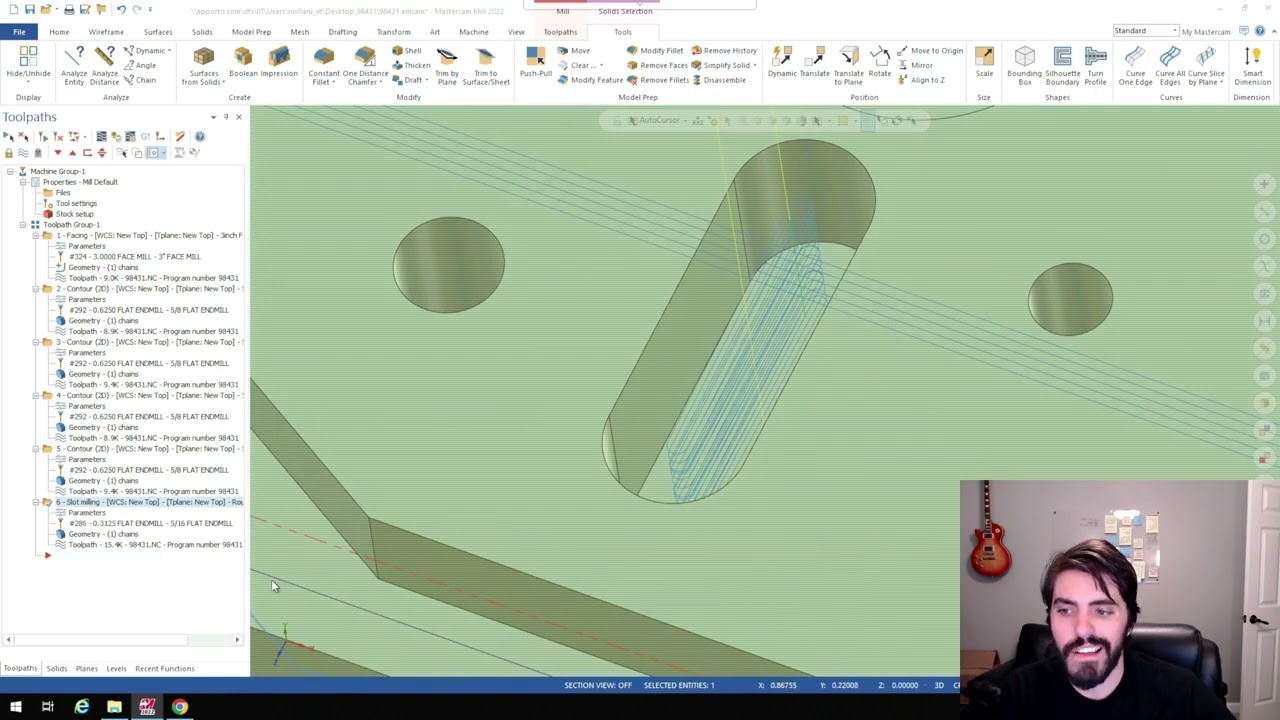The height and width of the screenshot is (720, 1280).
Task: Select Stock setup in tree
Action: 74,214
